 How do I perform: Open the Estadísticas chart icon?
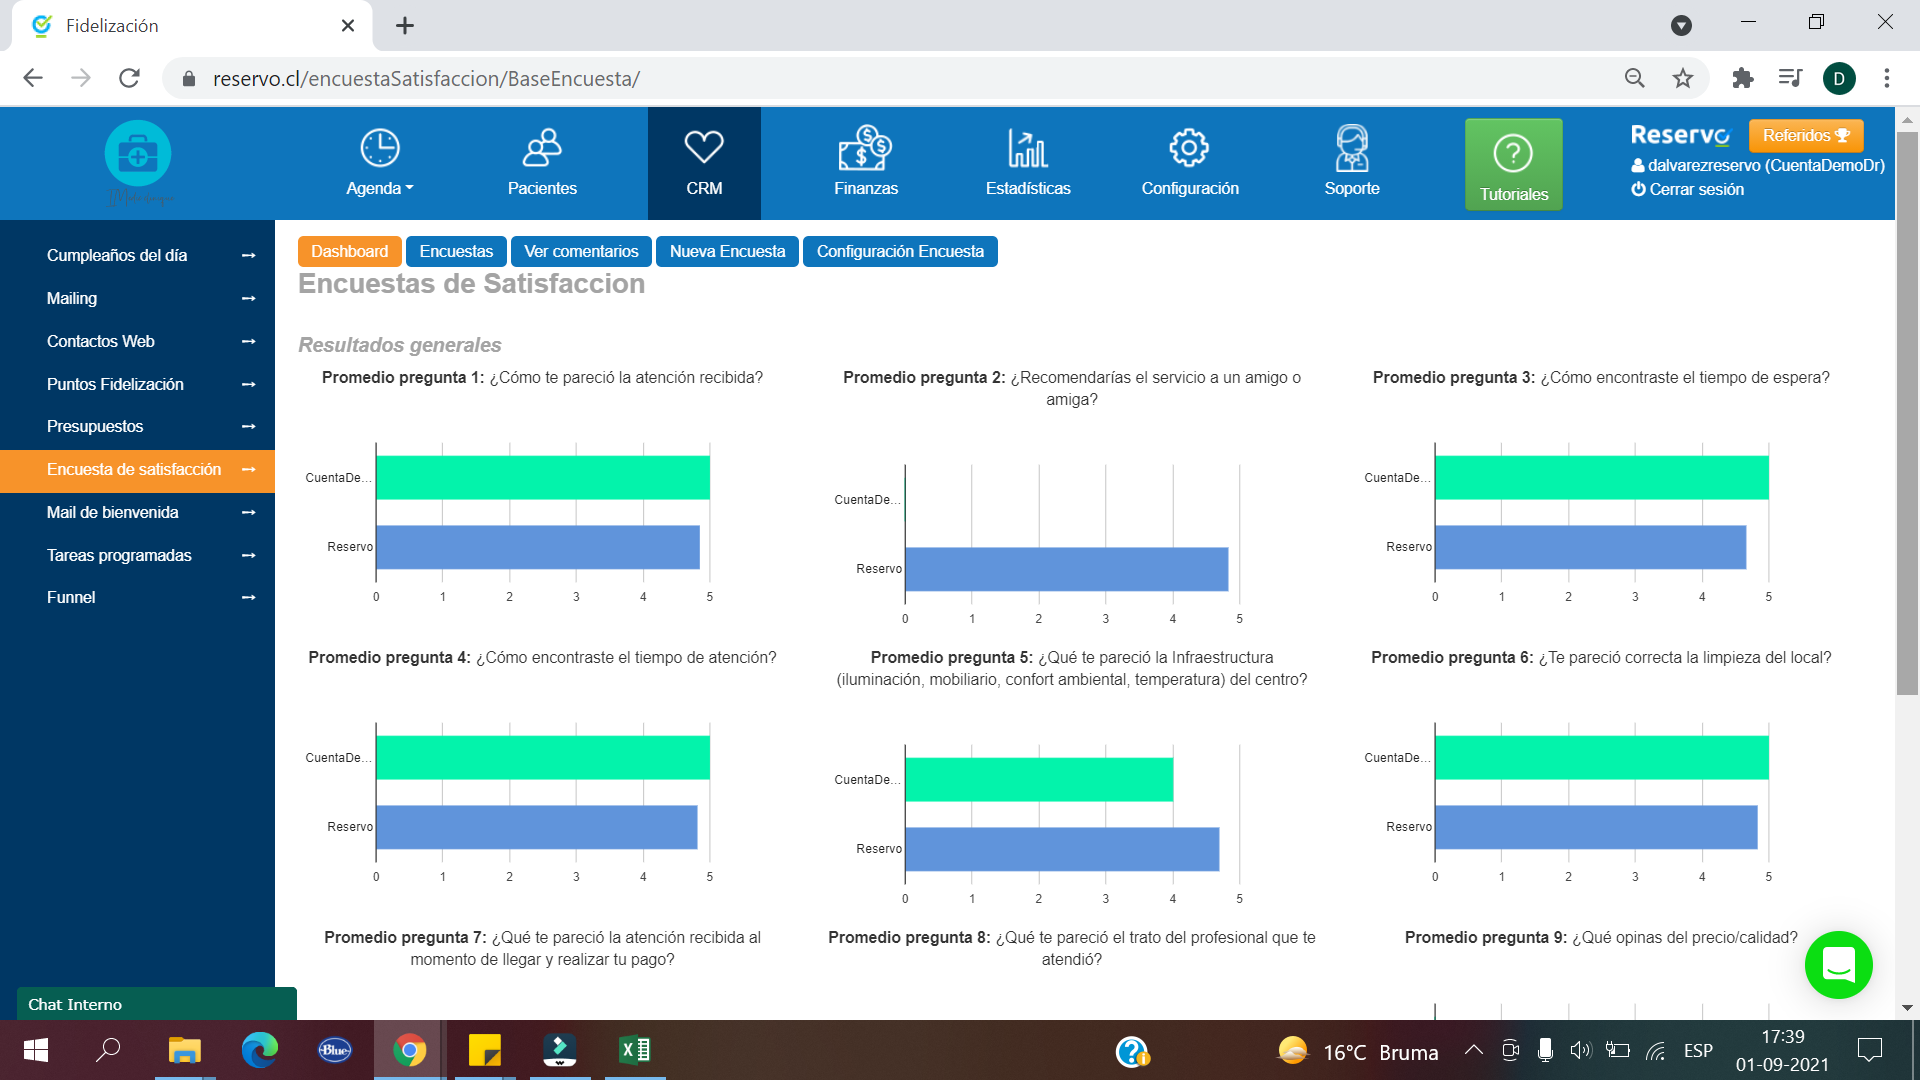coord(1027,150)
